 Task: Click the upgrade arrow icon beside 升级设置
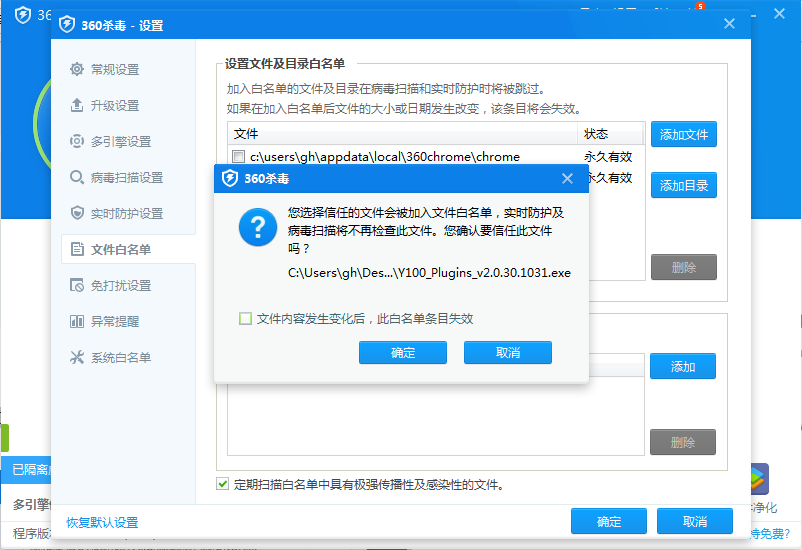pyautogui.click(x=77, y=105)
